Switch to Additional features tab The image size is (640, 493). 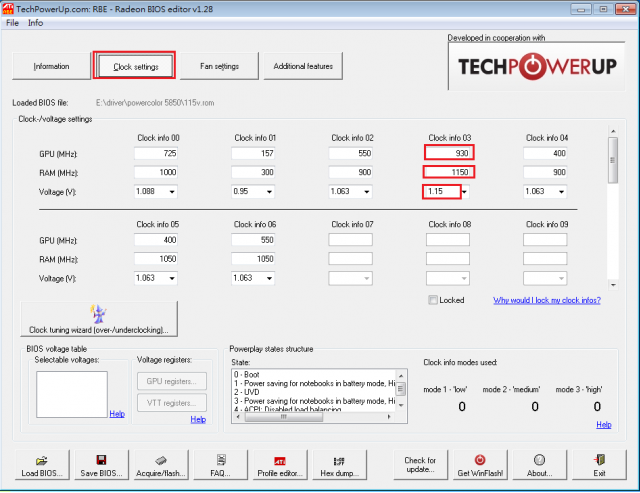coord(303,67)
